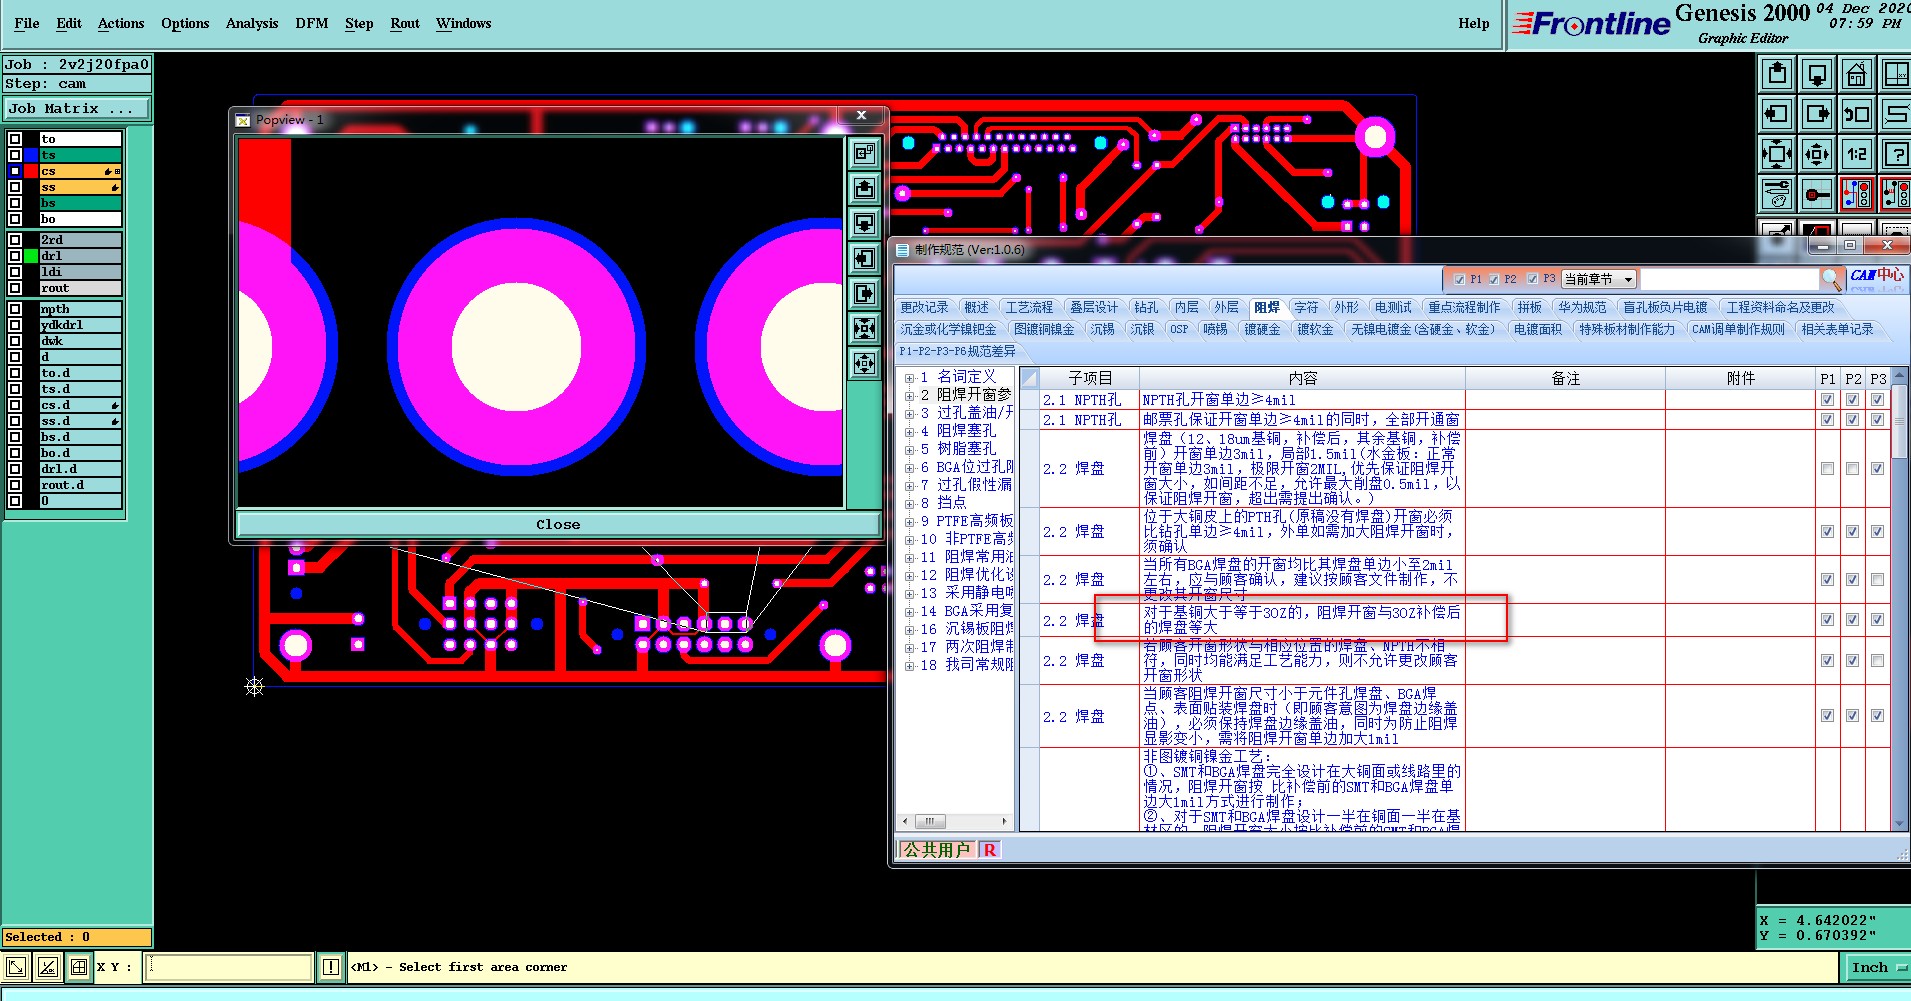Click the pan-down icon in Popview toolbar

pyautogui.click(x=864, y=223)
